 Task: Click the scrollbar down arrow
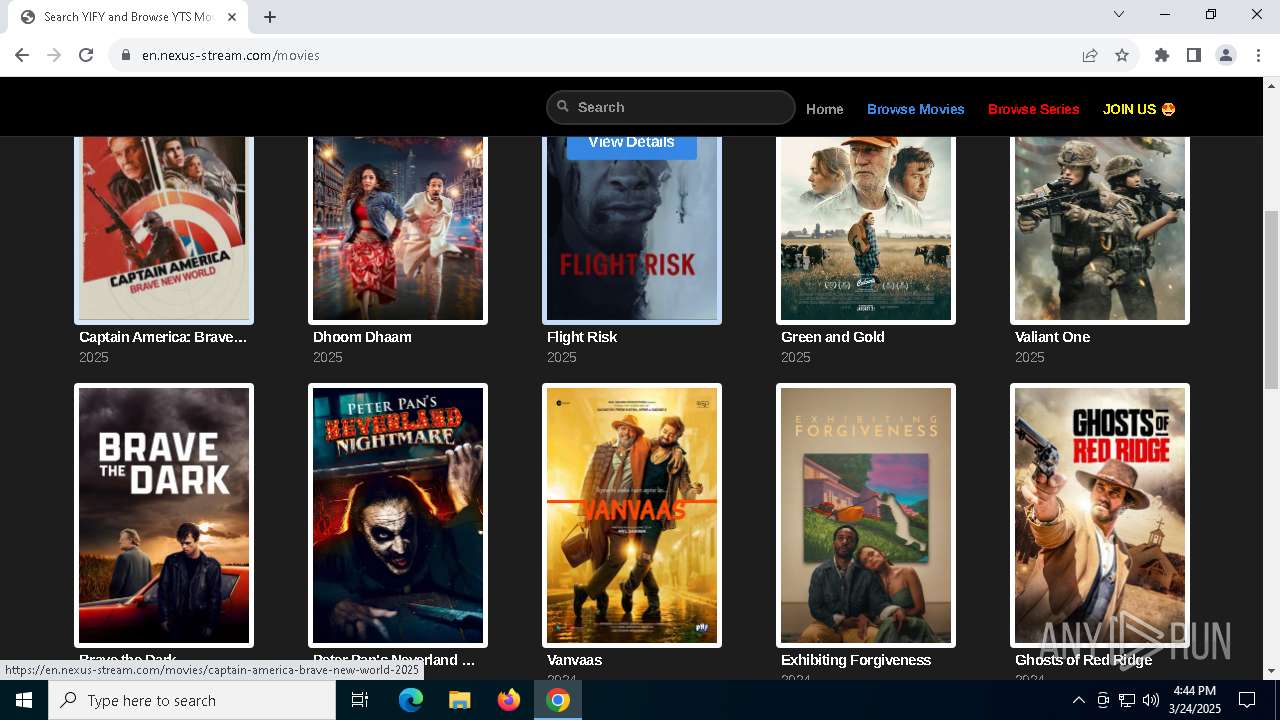tap(1271, 671)
